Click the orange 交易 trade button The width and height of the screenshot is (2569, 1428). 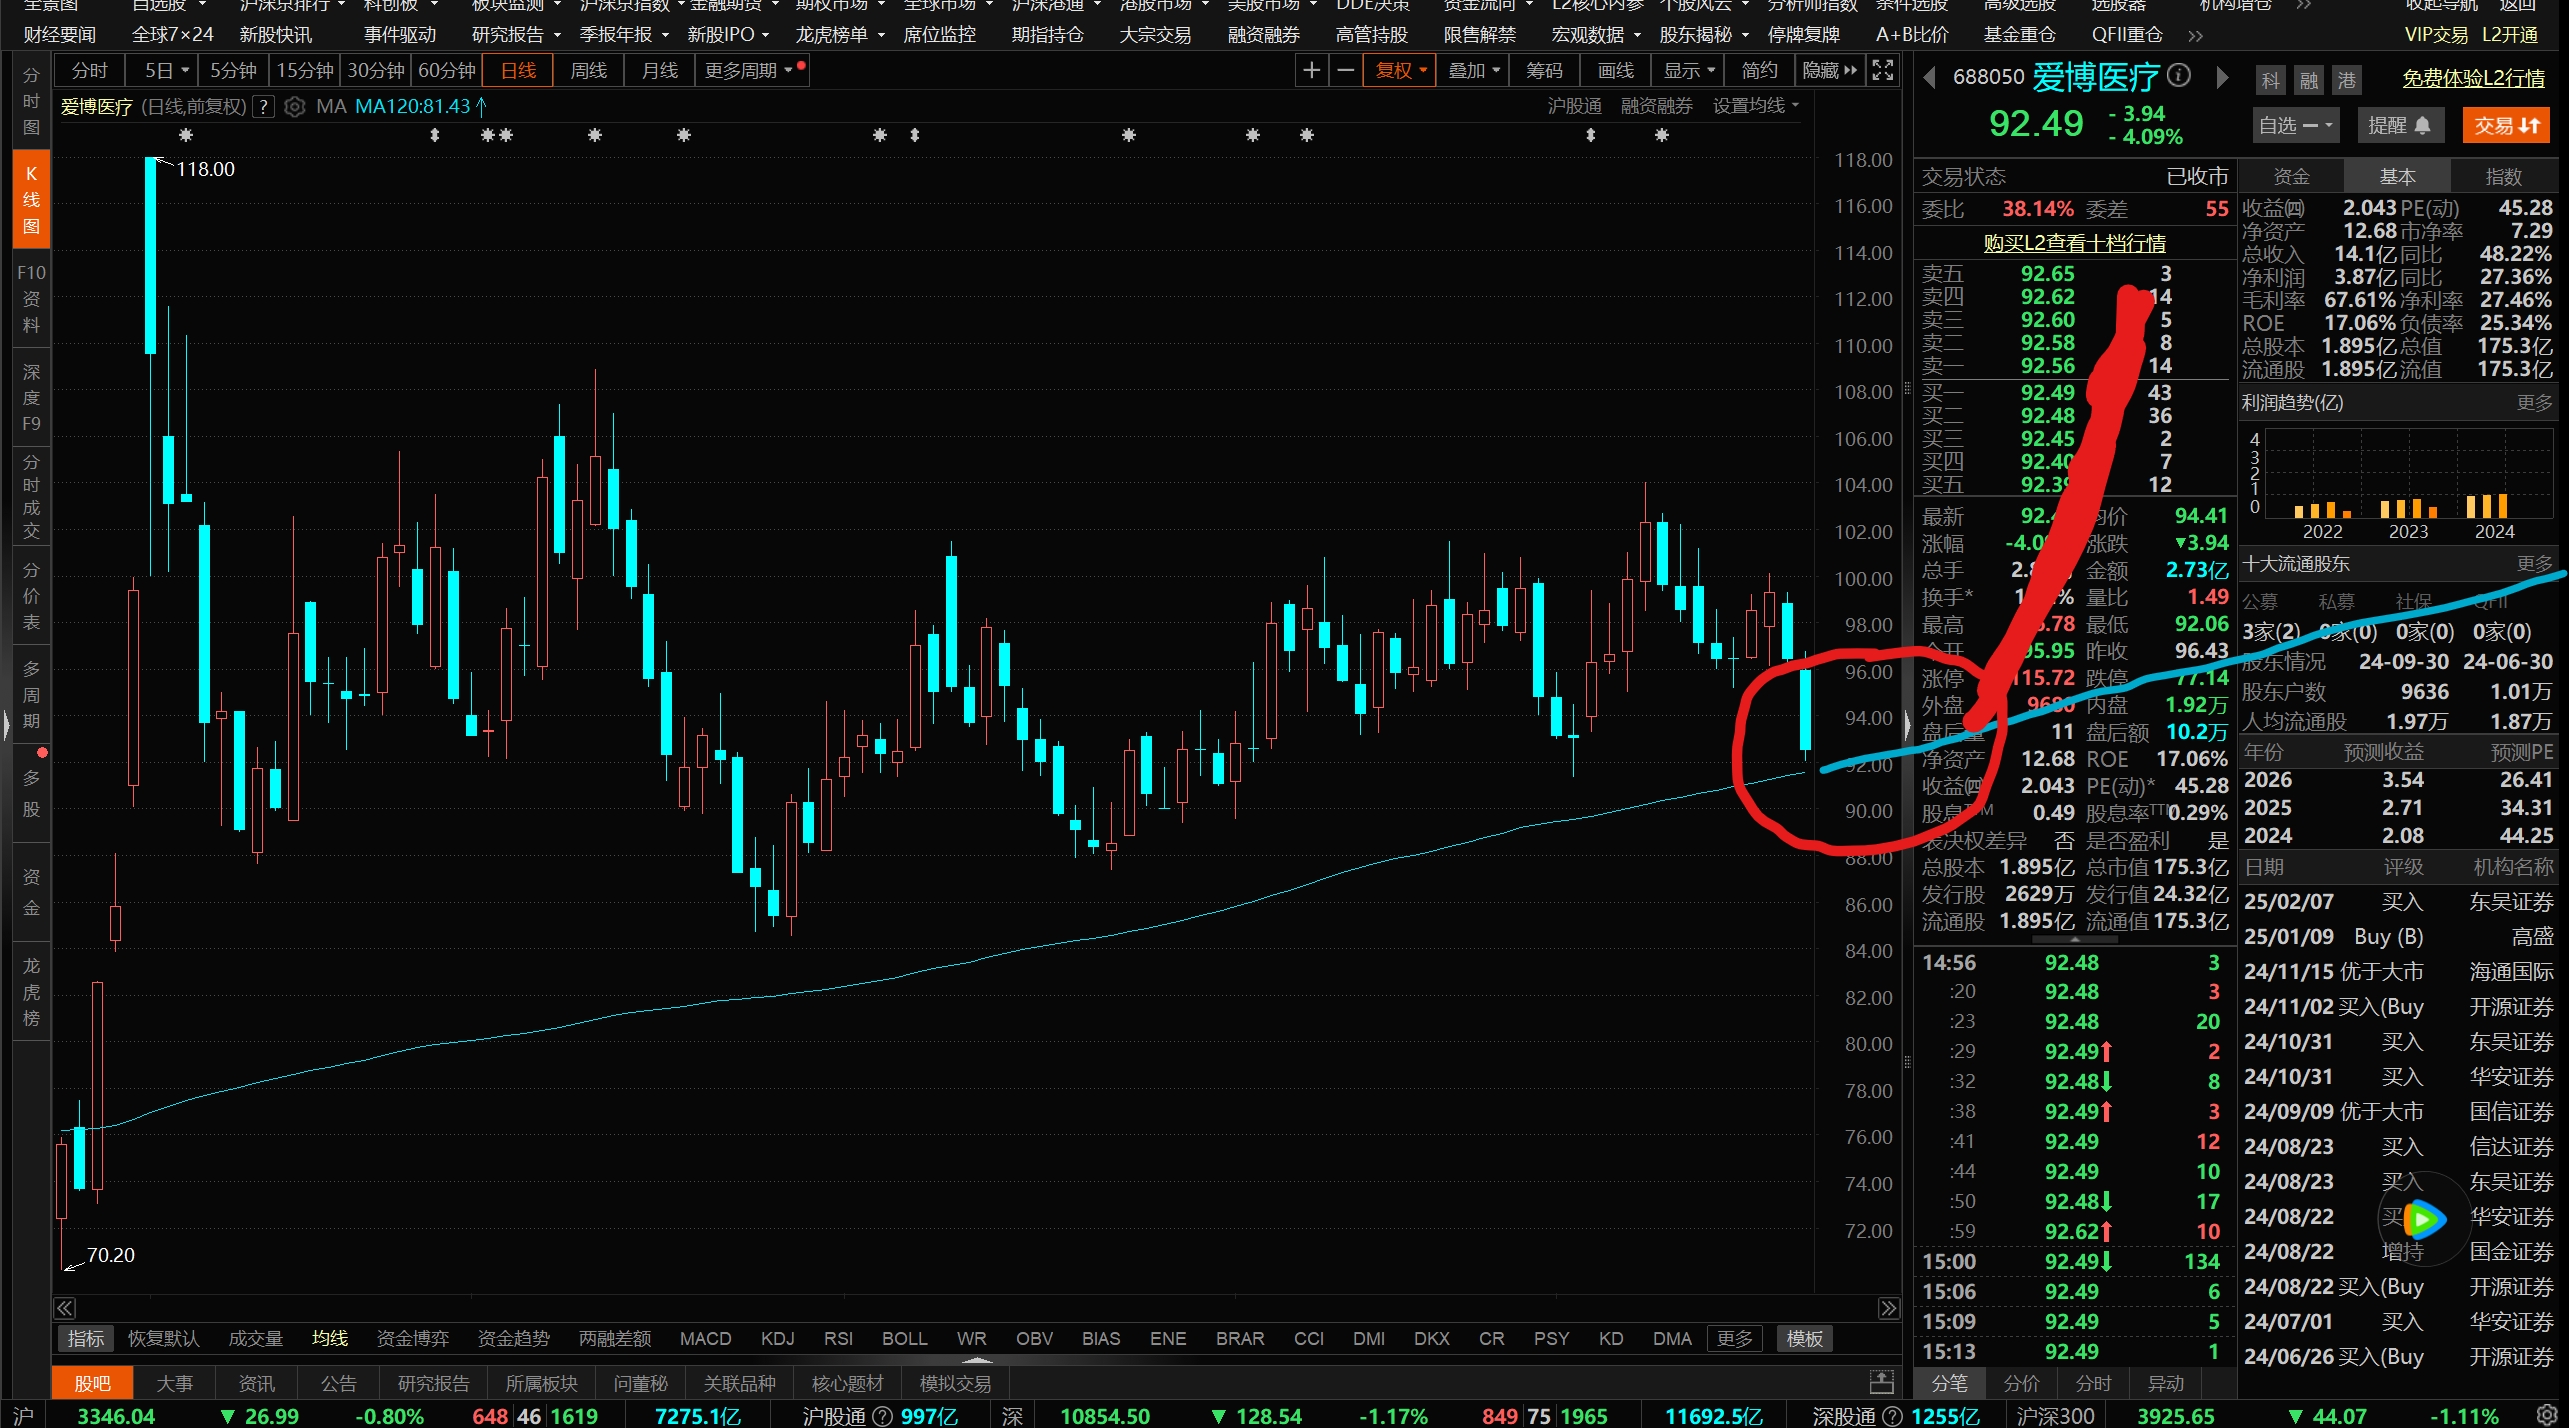pos(2506,125)
